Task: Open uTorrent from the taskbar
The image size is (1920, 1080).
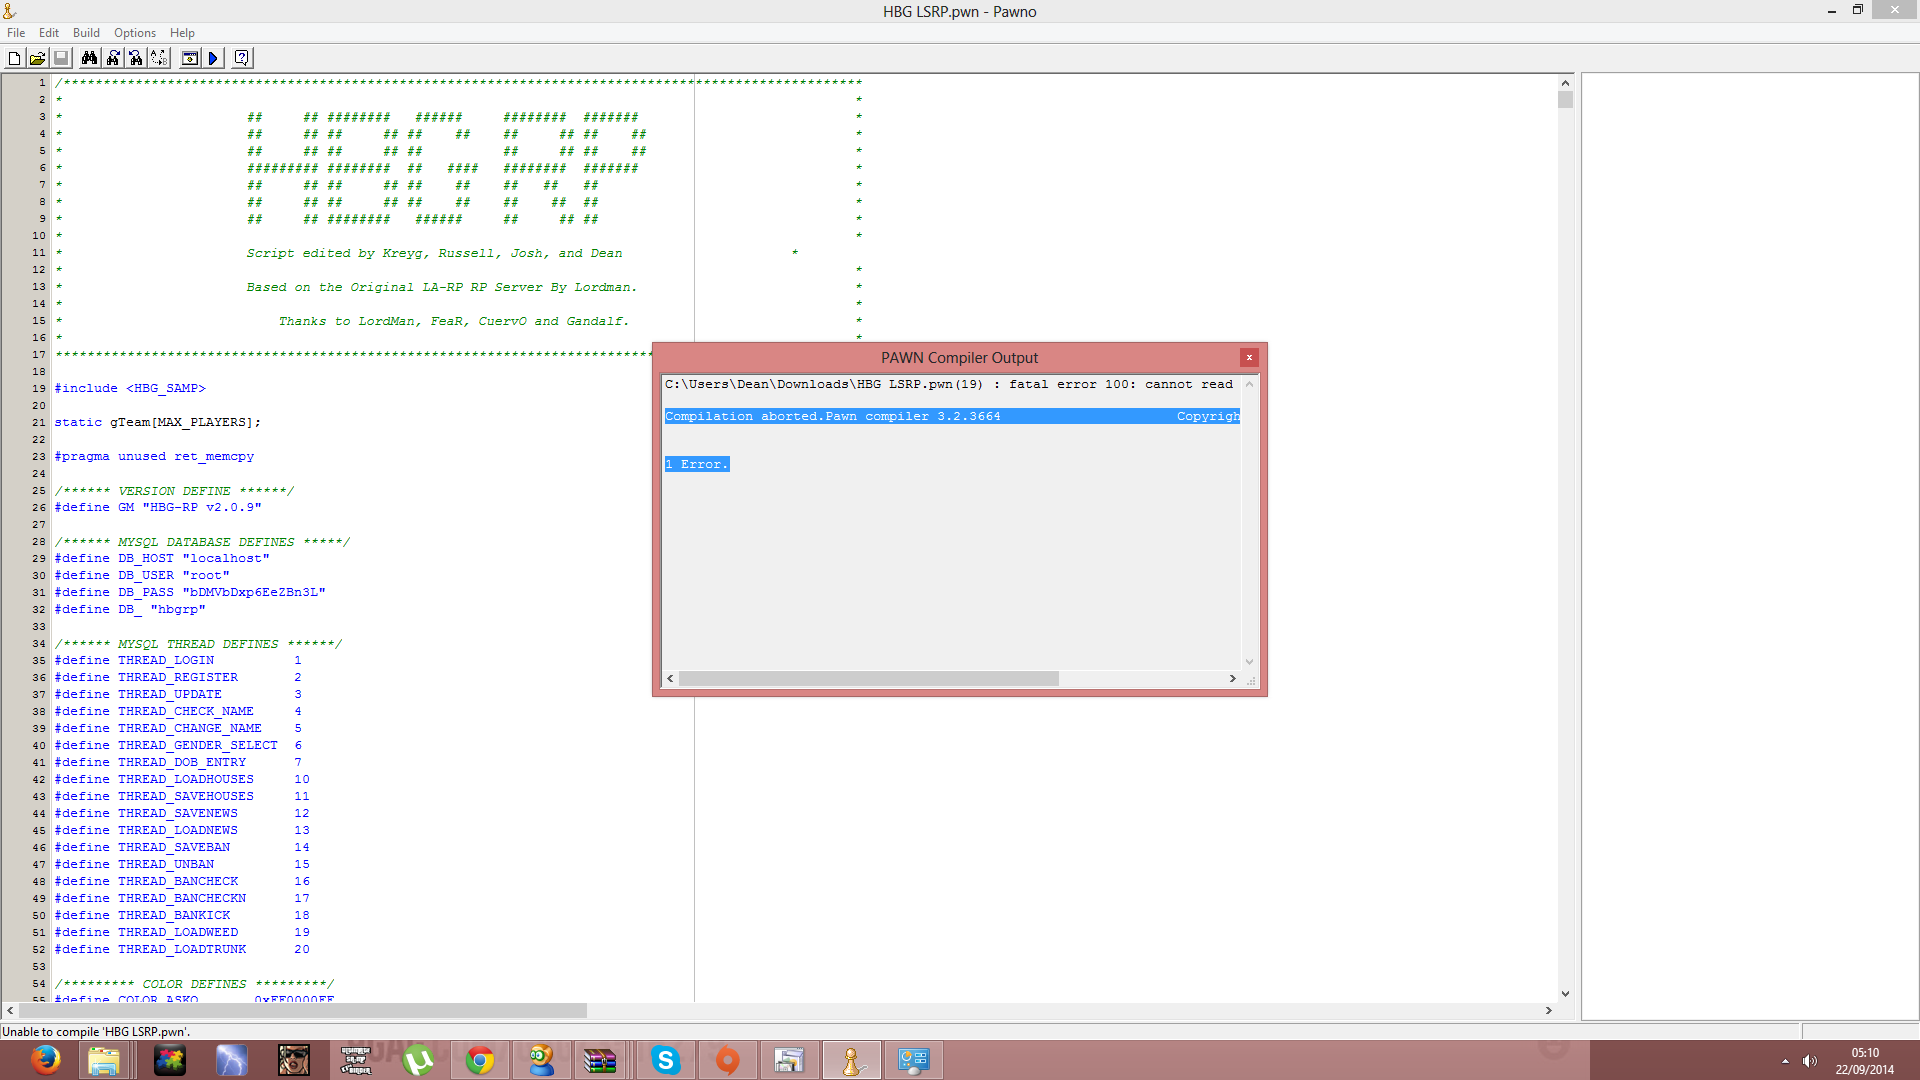Action: (x=419, y=1060)
